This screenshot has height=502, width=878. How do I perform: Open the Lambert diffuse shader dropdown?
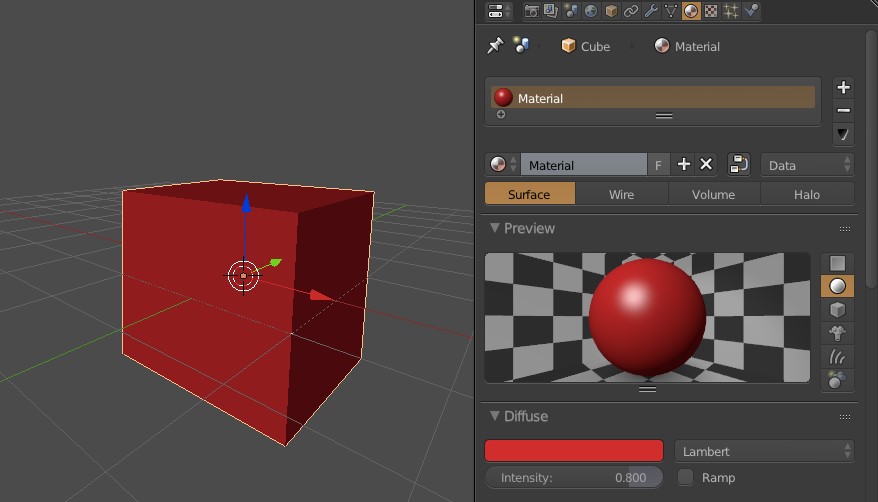[764, 451]
